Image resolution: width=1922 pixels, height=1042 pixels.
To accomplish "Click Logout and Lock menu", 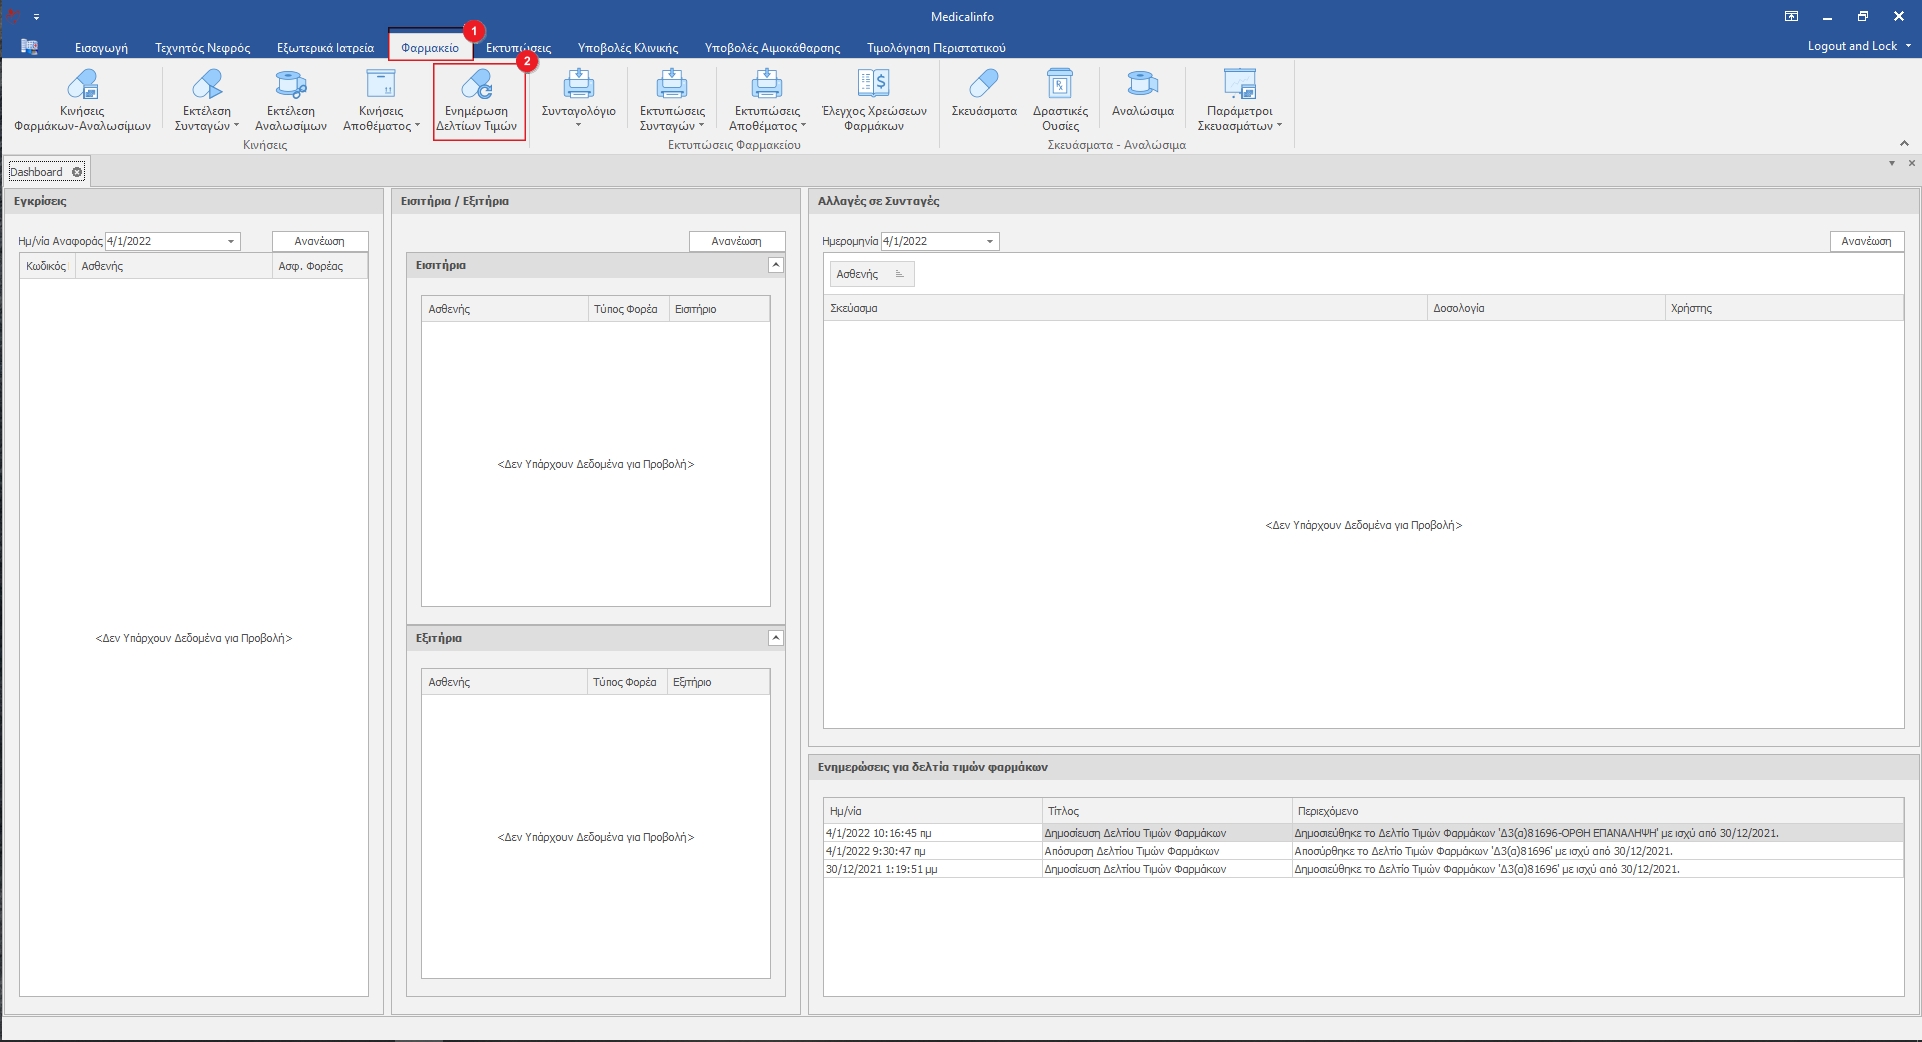I will [1857, 46].
